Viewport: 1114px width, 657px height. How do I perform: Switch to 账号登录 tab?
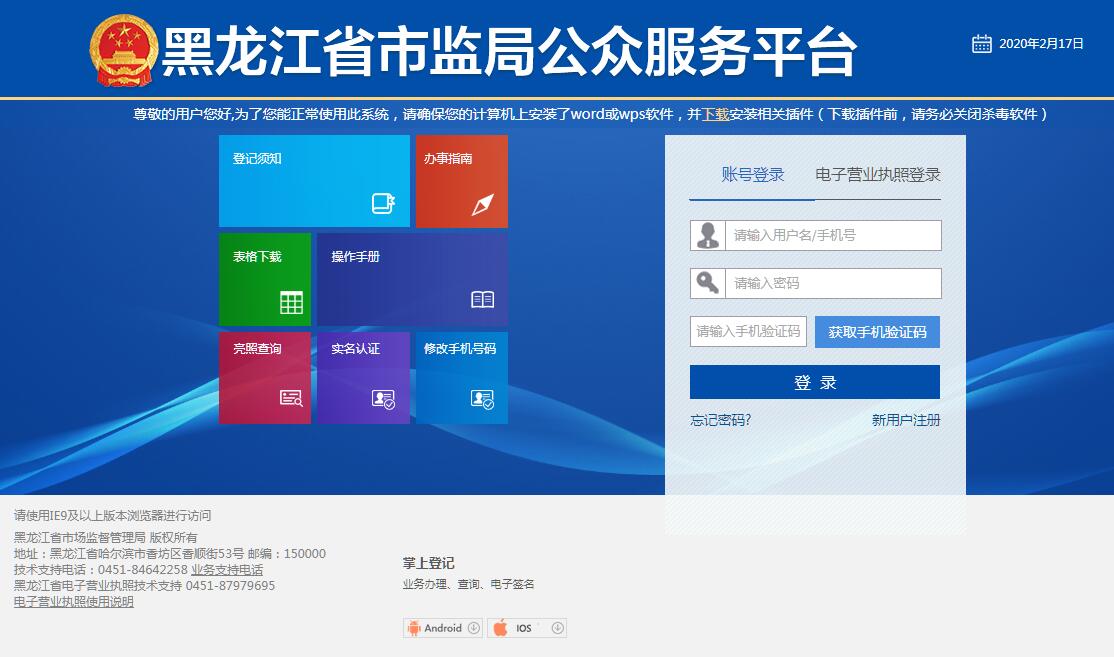[x=753, y=175]
